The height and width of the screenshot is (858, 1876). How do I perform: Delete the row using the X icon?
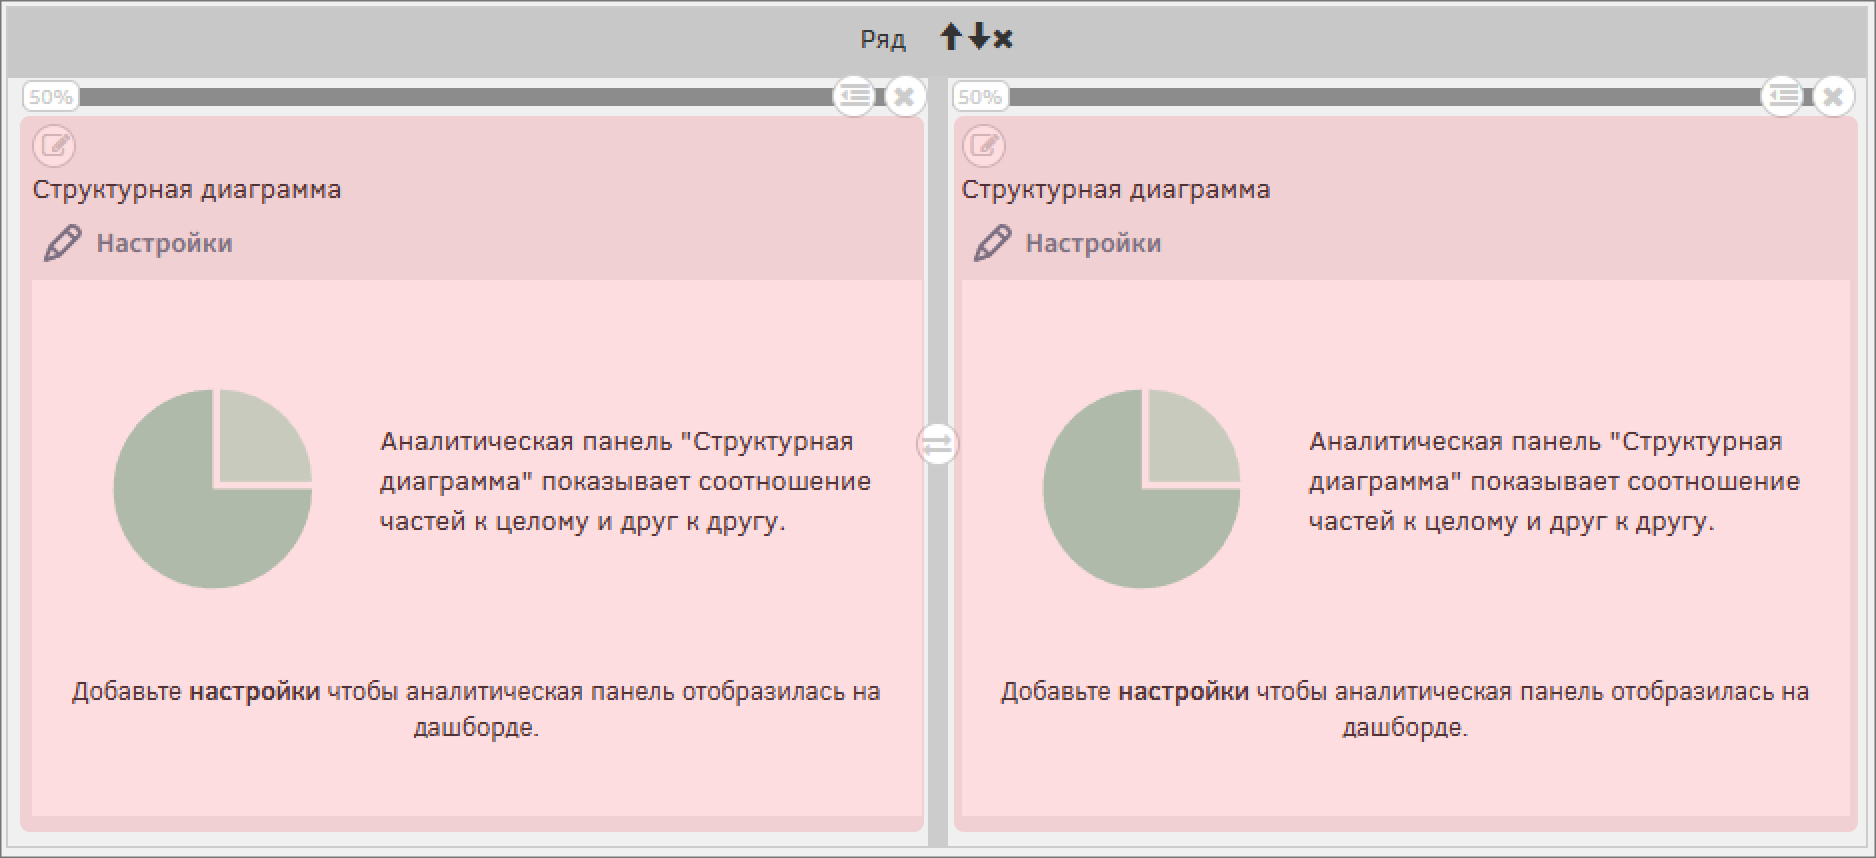click(1003, 39)
